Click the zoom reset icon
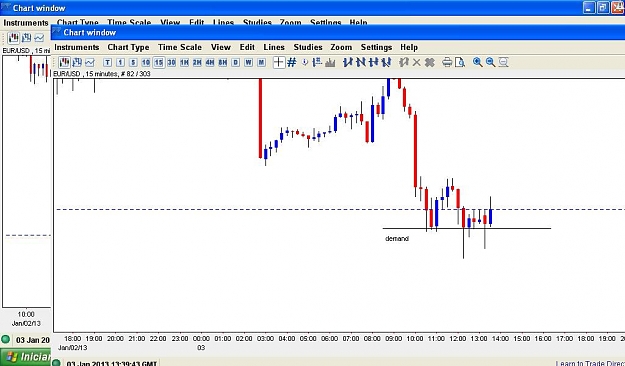This screenshot has width=625, height=366. pyautogui.click(x=503, y=62)
